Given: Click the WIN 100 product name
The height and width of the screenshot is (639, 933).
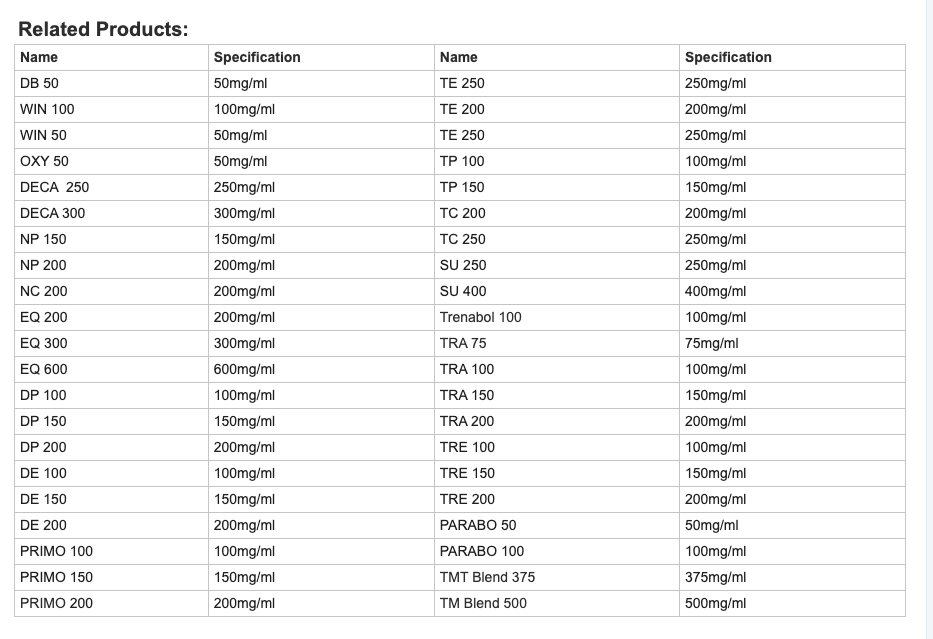Looking at the screenshot, I should click(x=47, y=109).
